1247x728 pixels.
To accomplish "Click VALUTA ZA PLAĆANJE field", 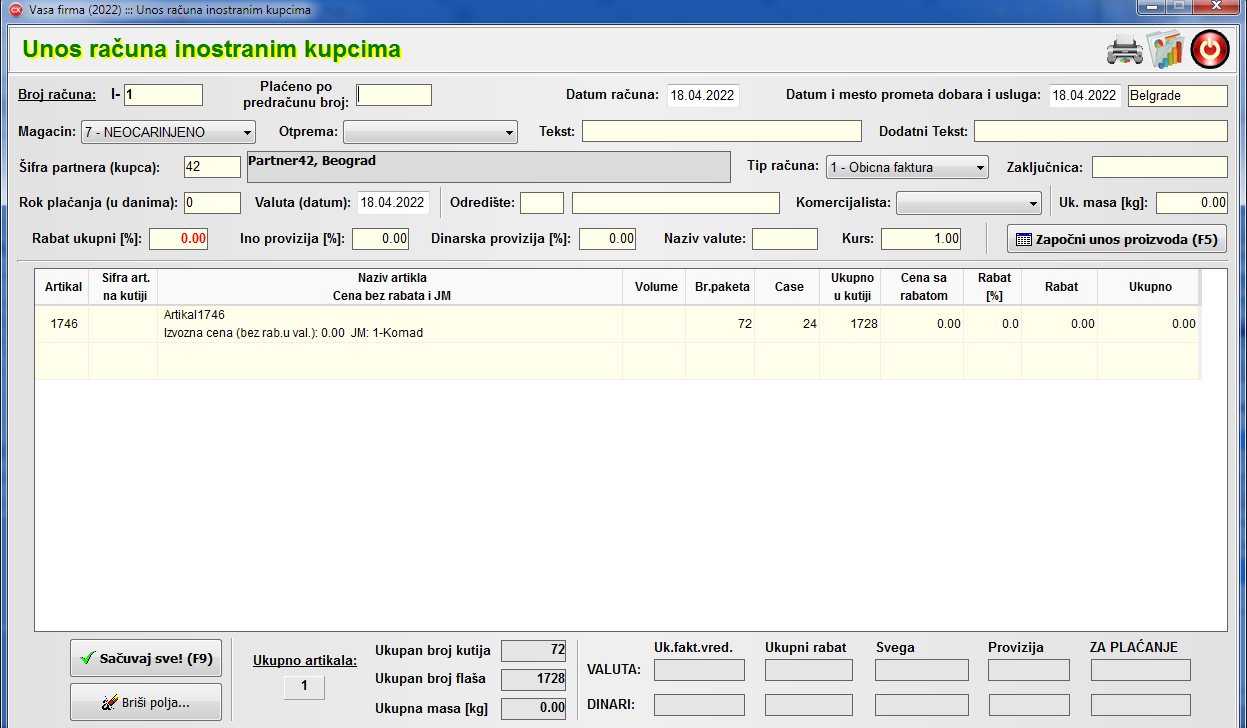I will (x=1141, y=670).
